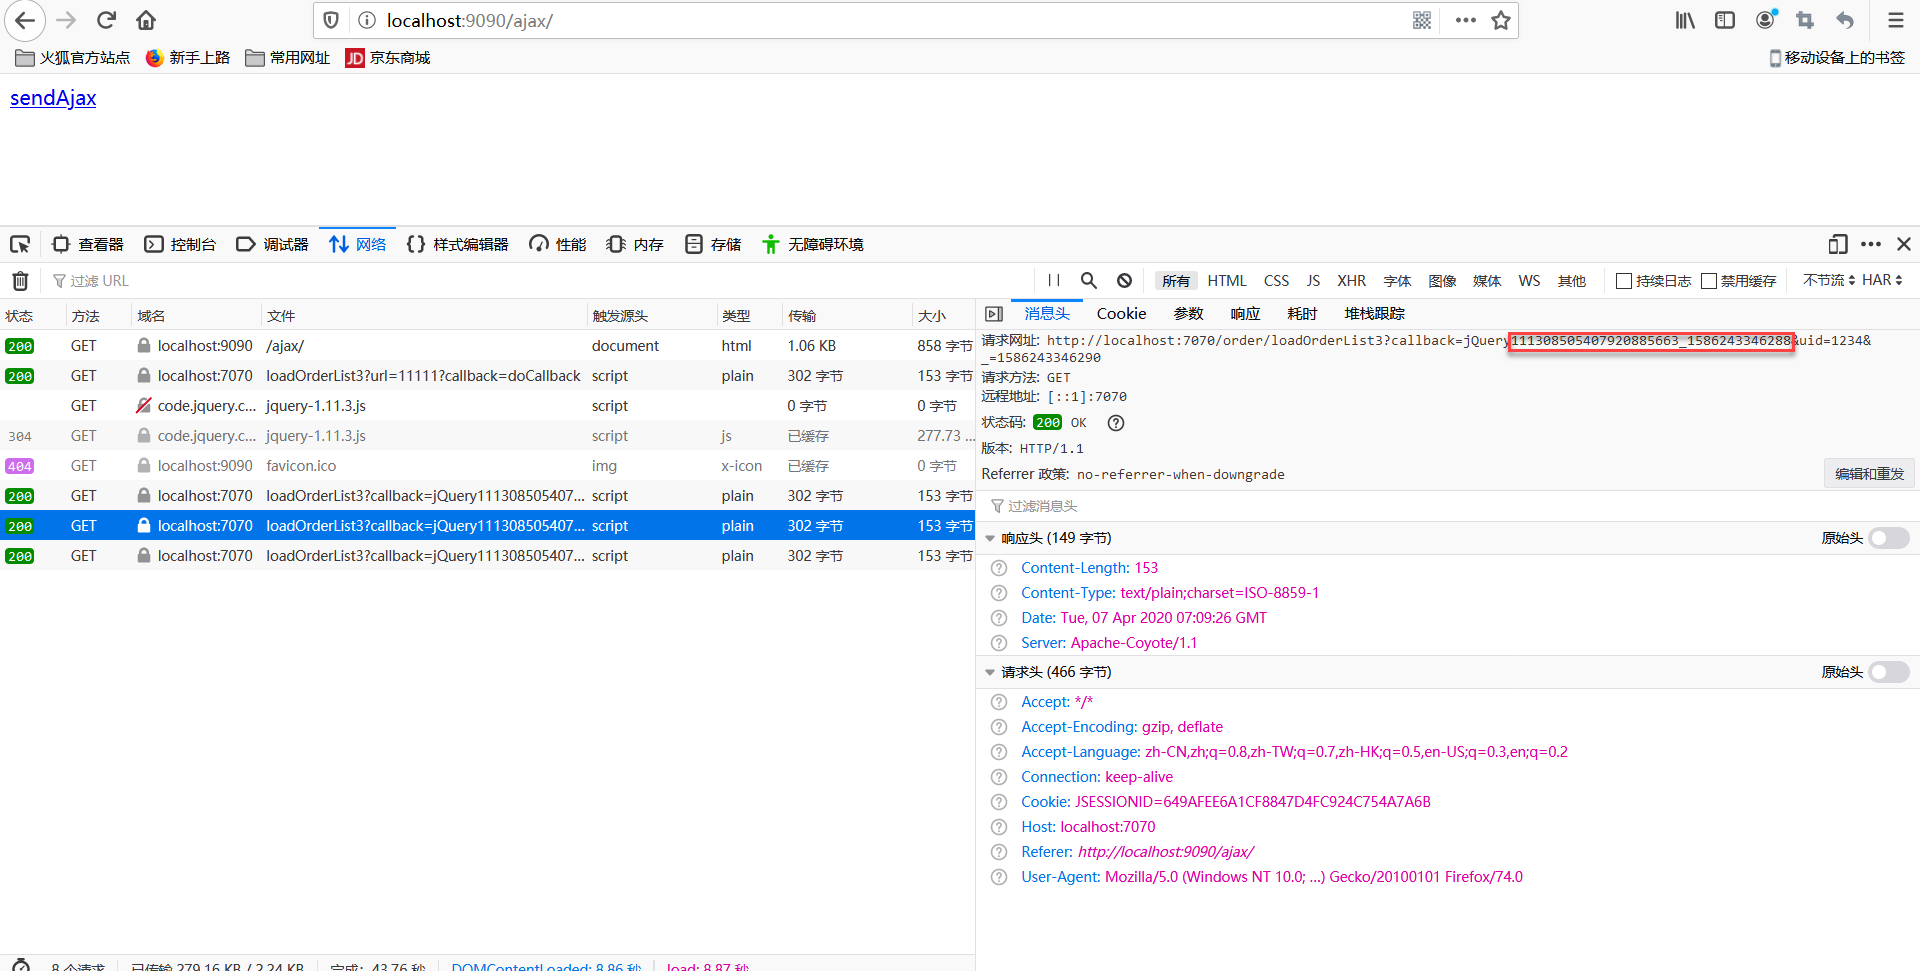The image size is (1920, 971).
Task: Open the 京东商城 bookmark
Action: (x=388, y=58)
